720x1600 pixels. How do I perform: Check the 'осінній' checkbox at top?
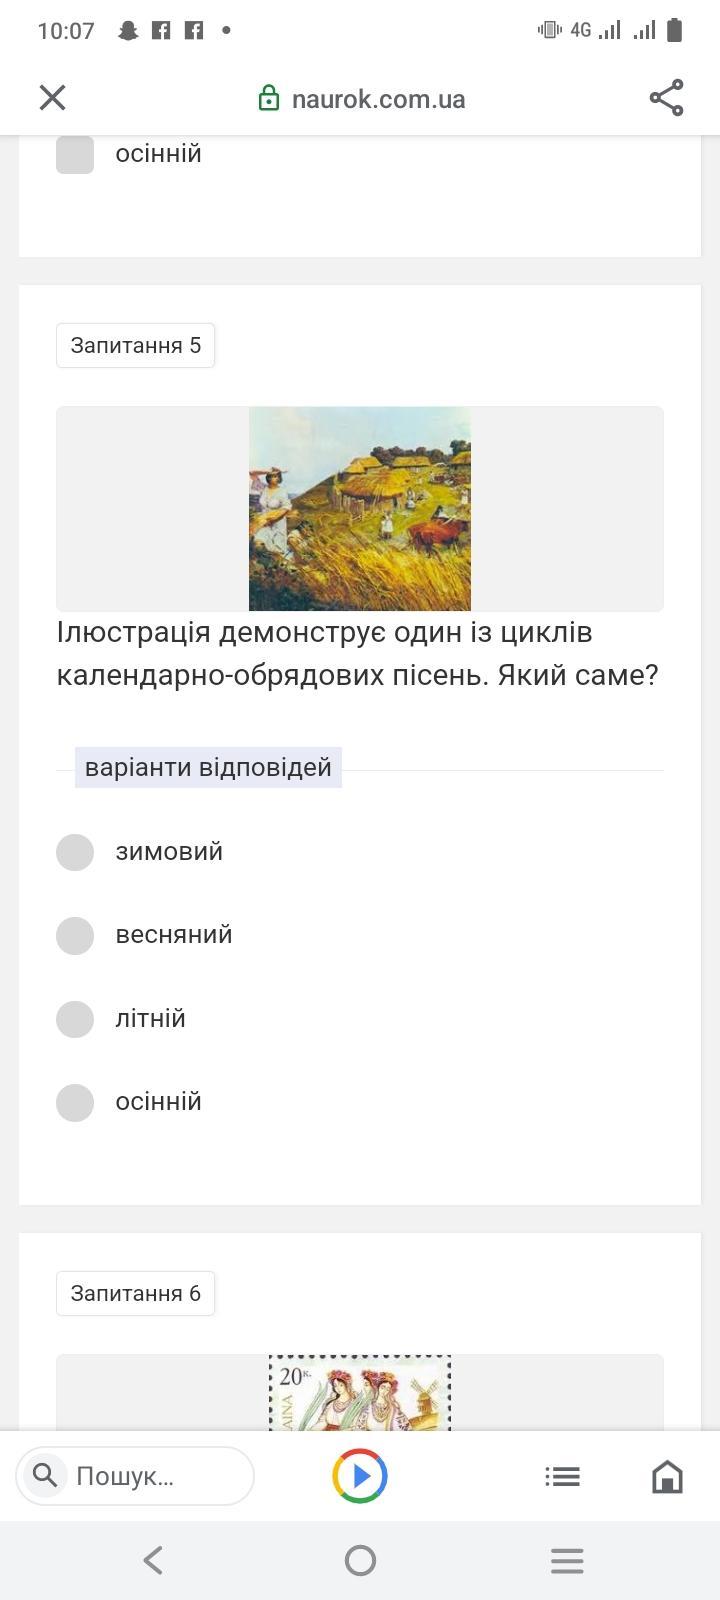coord(75,154)
